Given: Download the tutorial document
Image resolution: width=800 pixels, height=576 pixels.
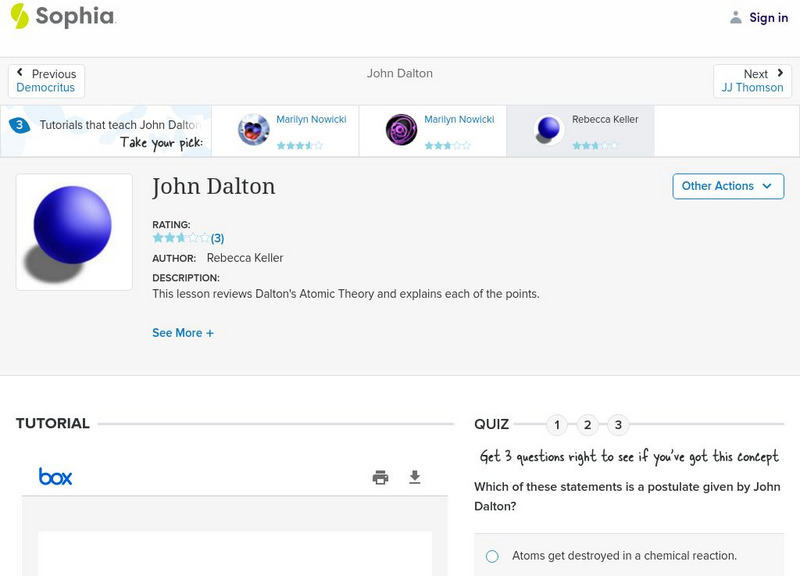Looking at the screenshot, I should [x=415, y=477].
